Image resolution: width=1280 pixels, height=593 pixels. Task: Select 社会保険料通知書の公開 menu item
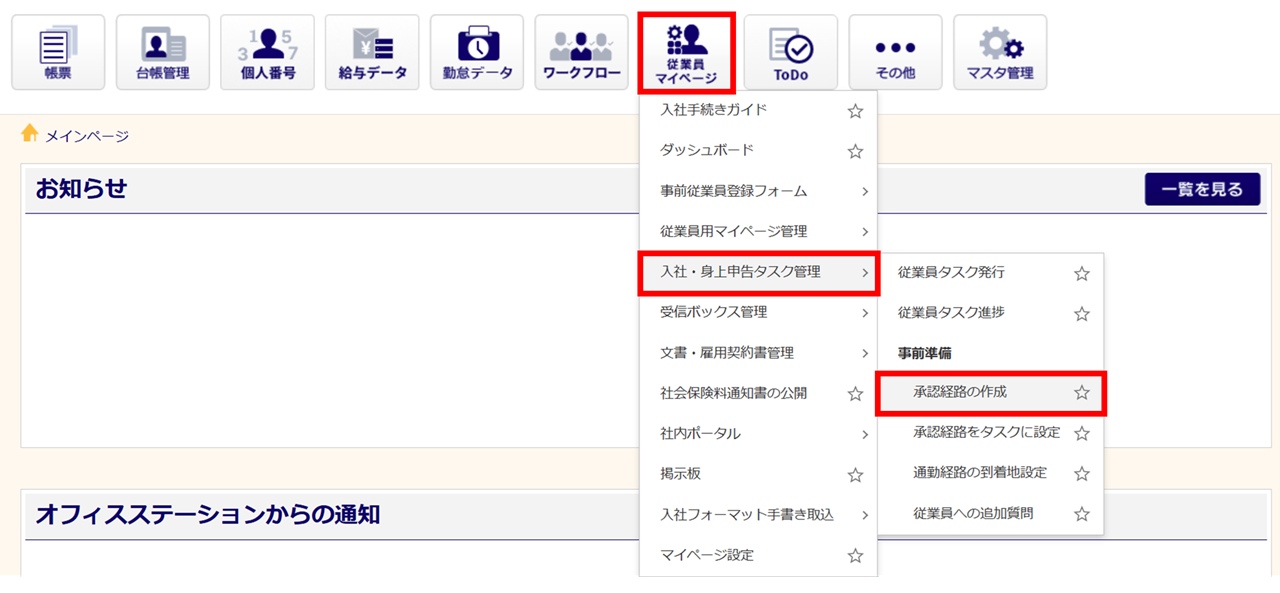[x=758, y=393]
